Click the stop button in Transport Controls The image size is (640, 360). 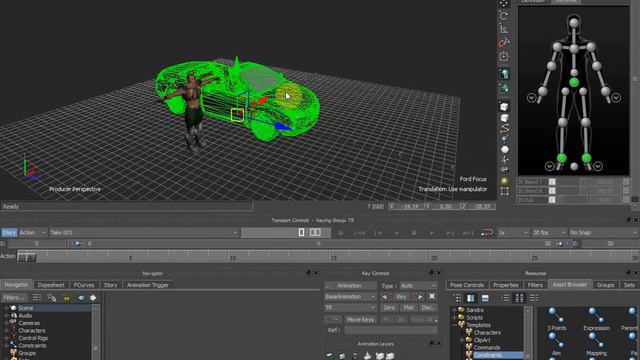pyautogui.click(x=413, y=233)
